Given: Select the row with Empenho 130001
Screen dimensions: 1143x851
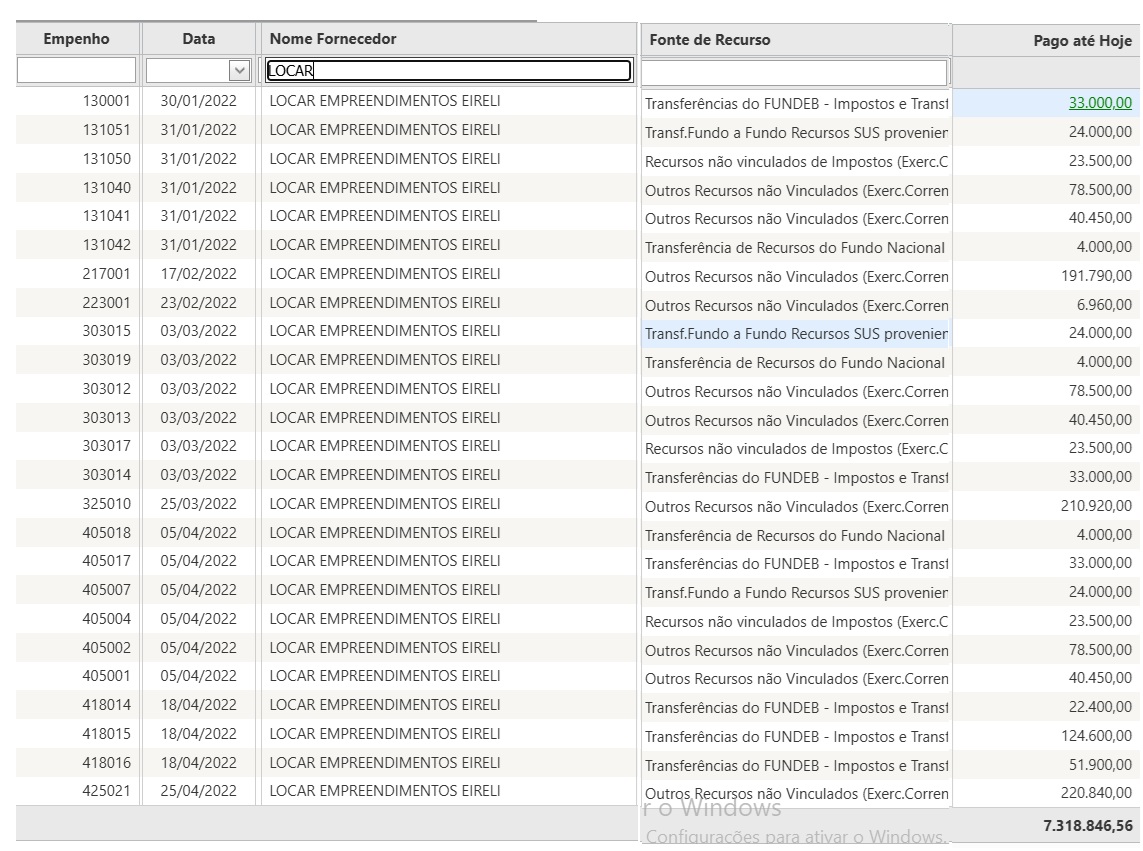Looking at the screenshot, I should point(106,101).
